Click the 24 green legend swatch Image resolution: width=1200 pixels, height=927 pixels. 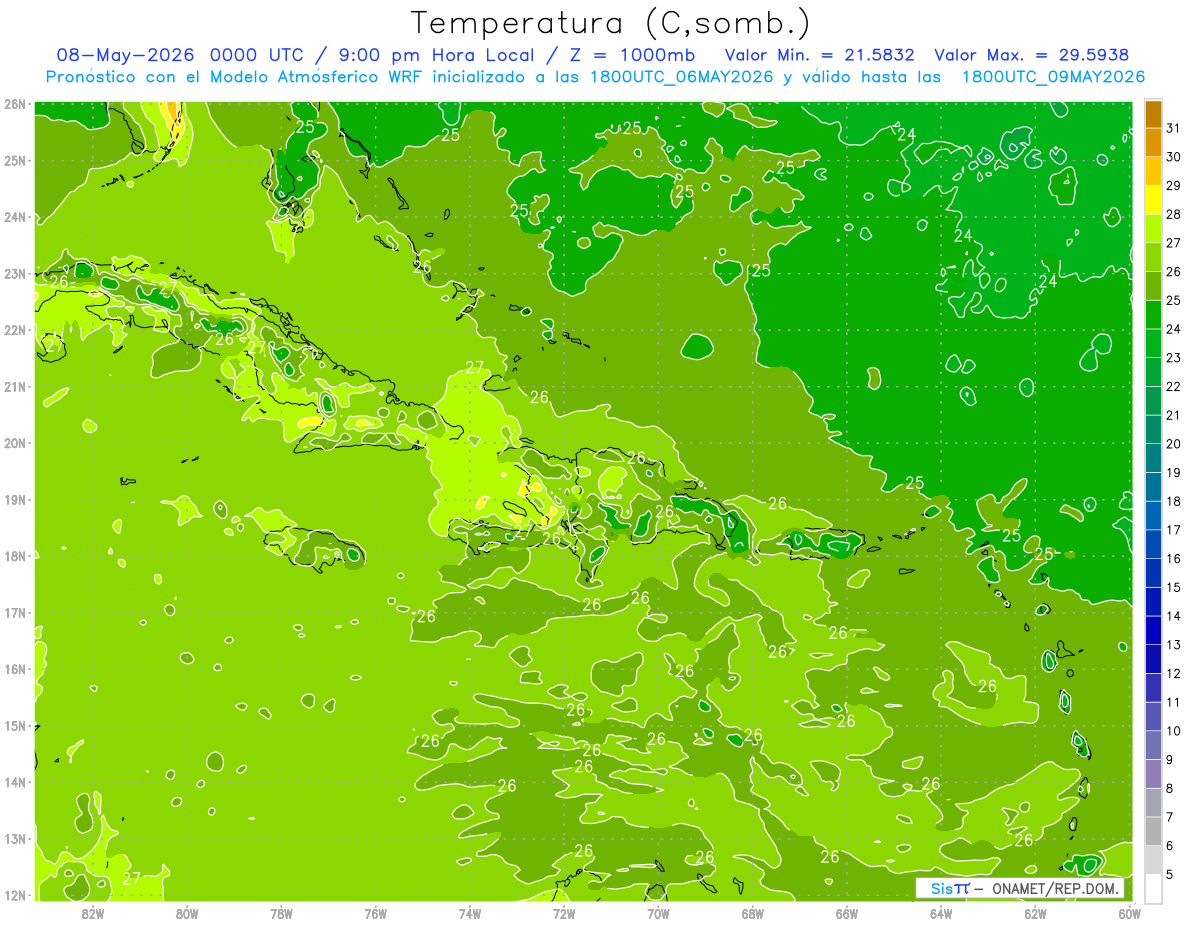[x=1153, y=316]
